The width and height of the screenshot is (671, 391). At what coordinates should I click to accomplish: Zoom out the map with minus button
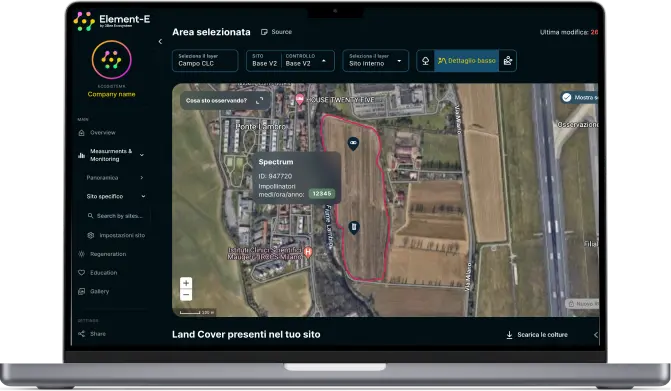(x=186, y=295)
